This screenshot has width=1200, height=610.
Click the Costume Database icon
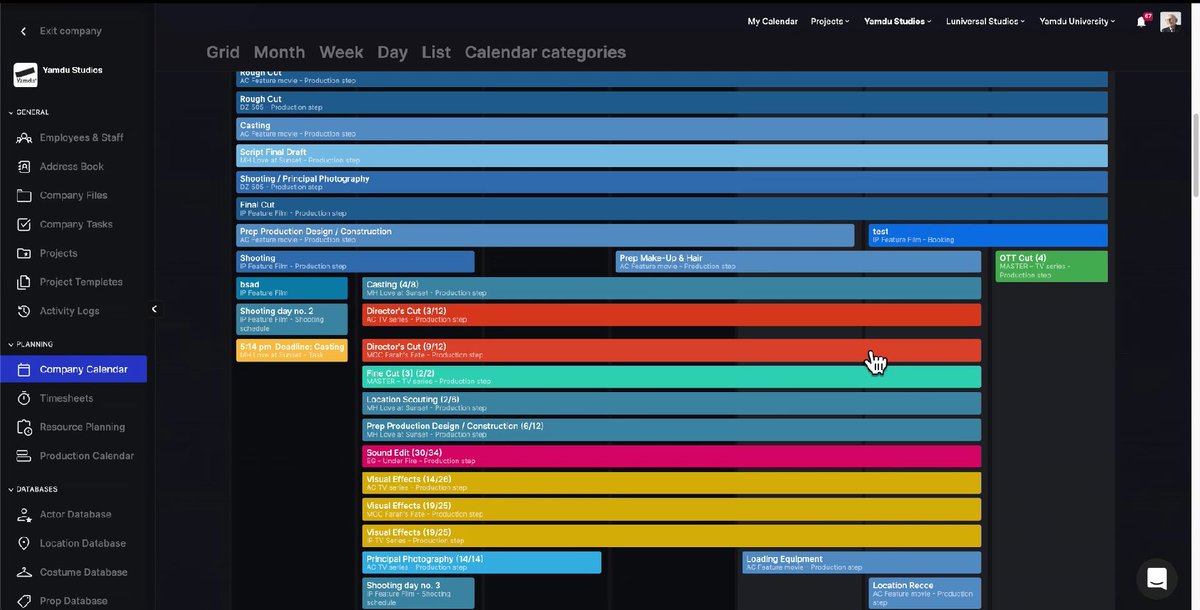24,572
